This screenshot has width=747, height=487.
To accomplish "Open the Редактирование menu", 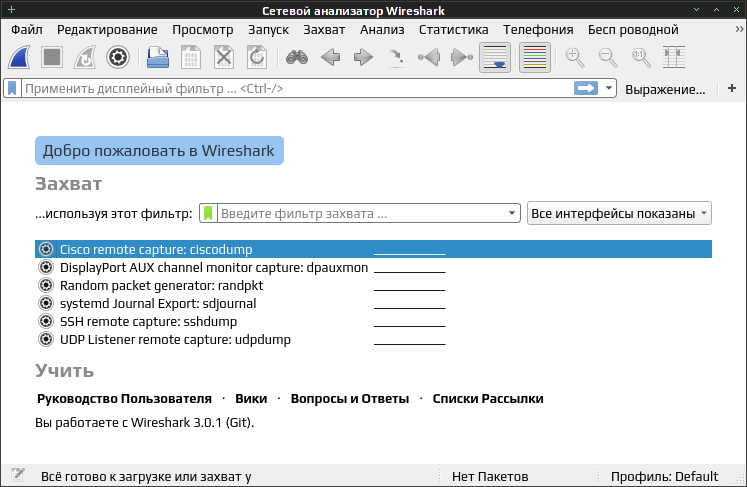I will 107,30.
